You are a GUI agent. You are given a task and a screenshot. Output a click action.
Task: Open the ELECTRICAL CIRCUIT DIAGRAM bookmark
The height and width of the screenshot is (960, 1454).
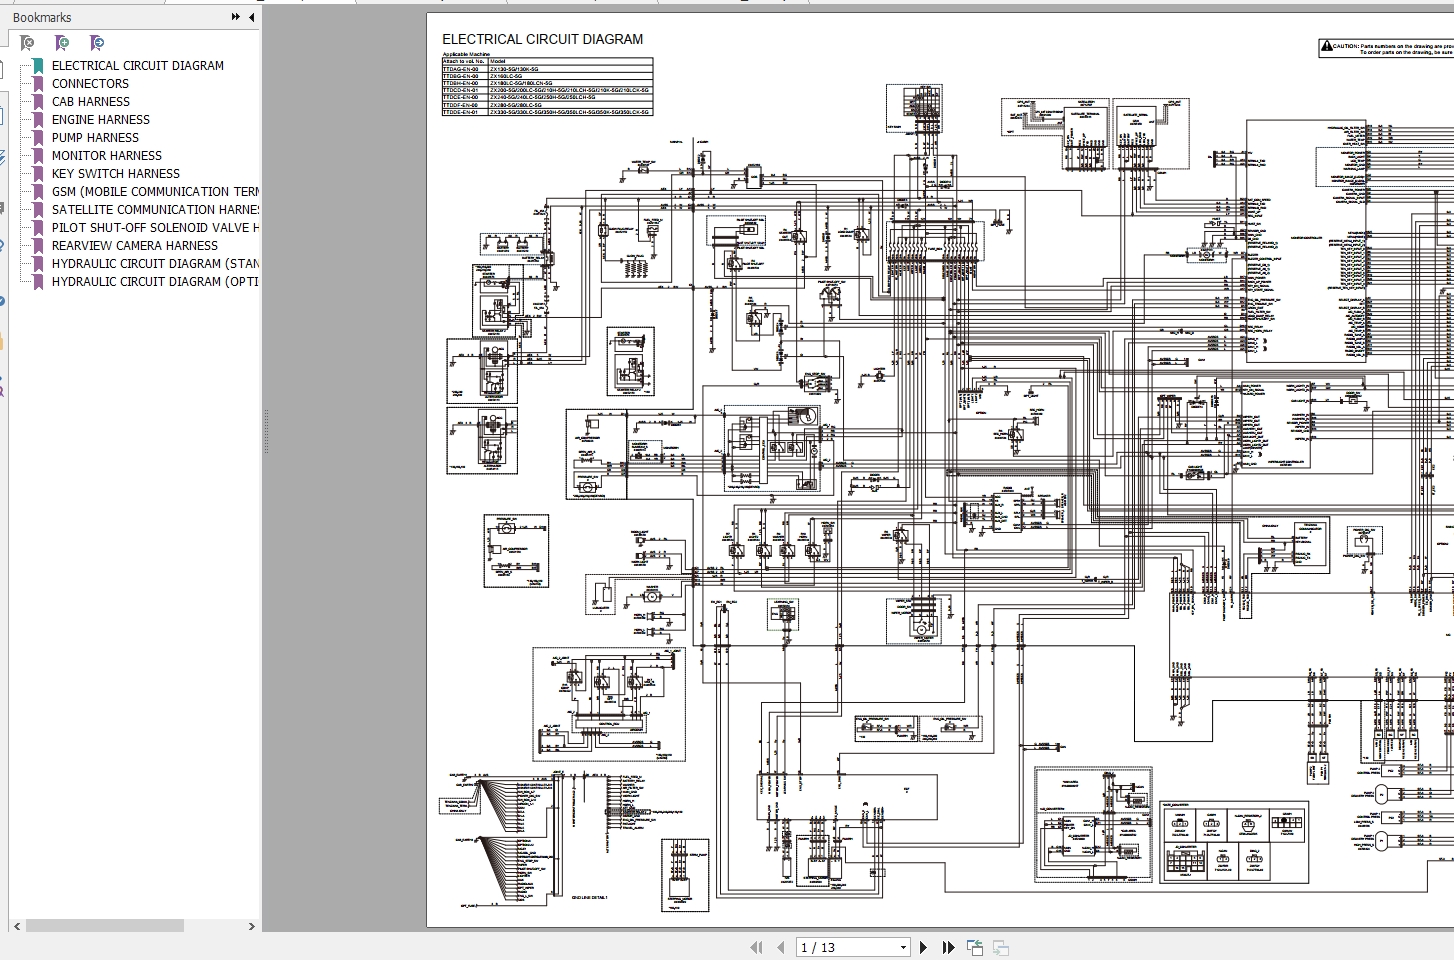point(138,66)
